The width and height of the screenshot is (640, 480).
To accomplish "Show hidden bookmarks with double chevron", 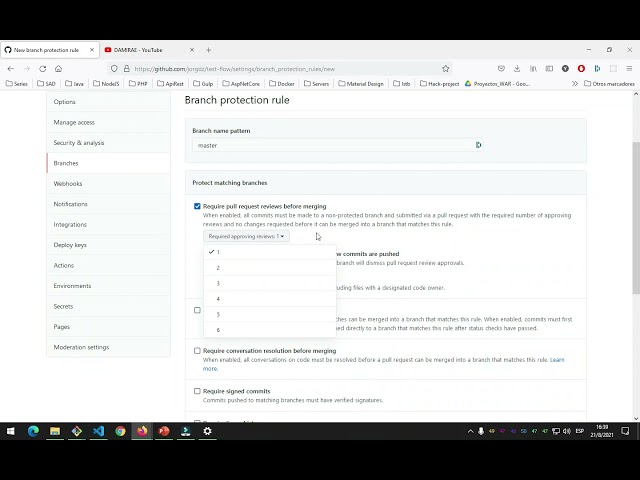I will [575, 84].
